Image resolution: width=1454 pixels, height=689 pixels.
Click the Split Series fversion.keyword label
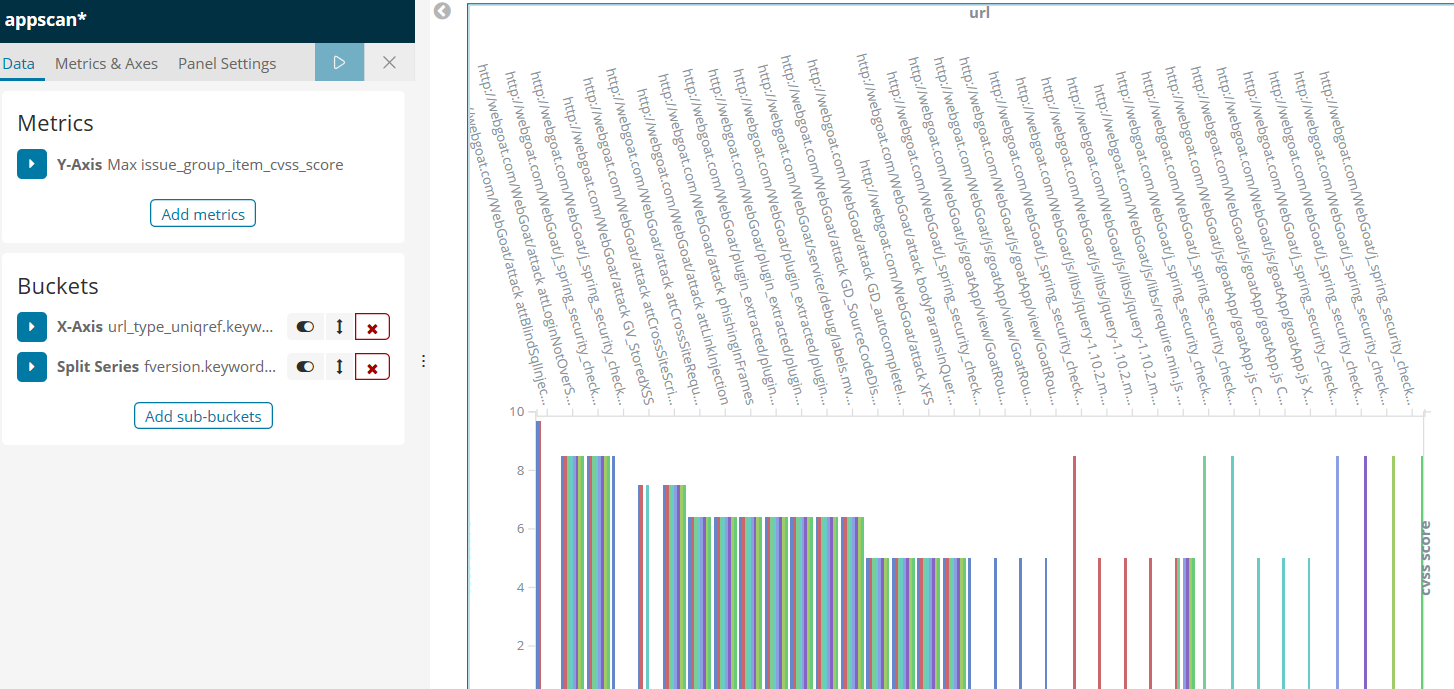(167, 367)
